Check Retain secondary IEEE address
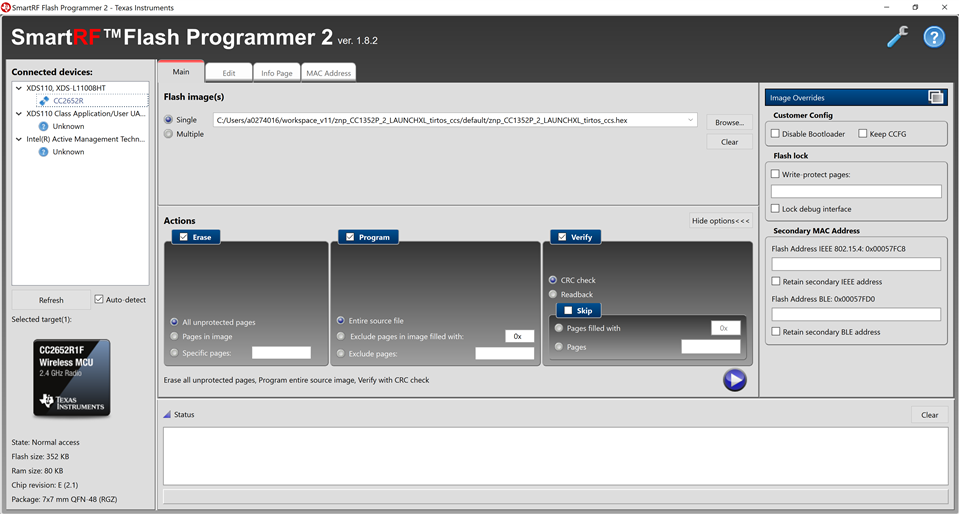Screen dimensions: 959x514 (x=776, y=281)
